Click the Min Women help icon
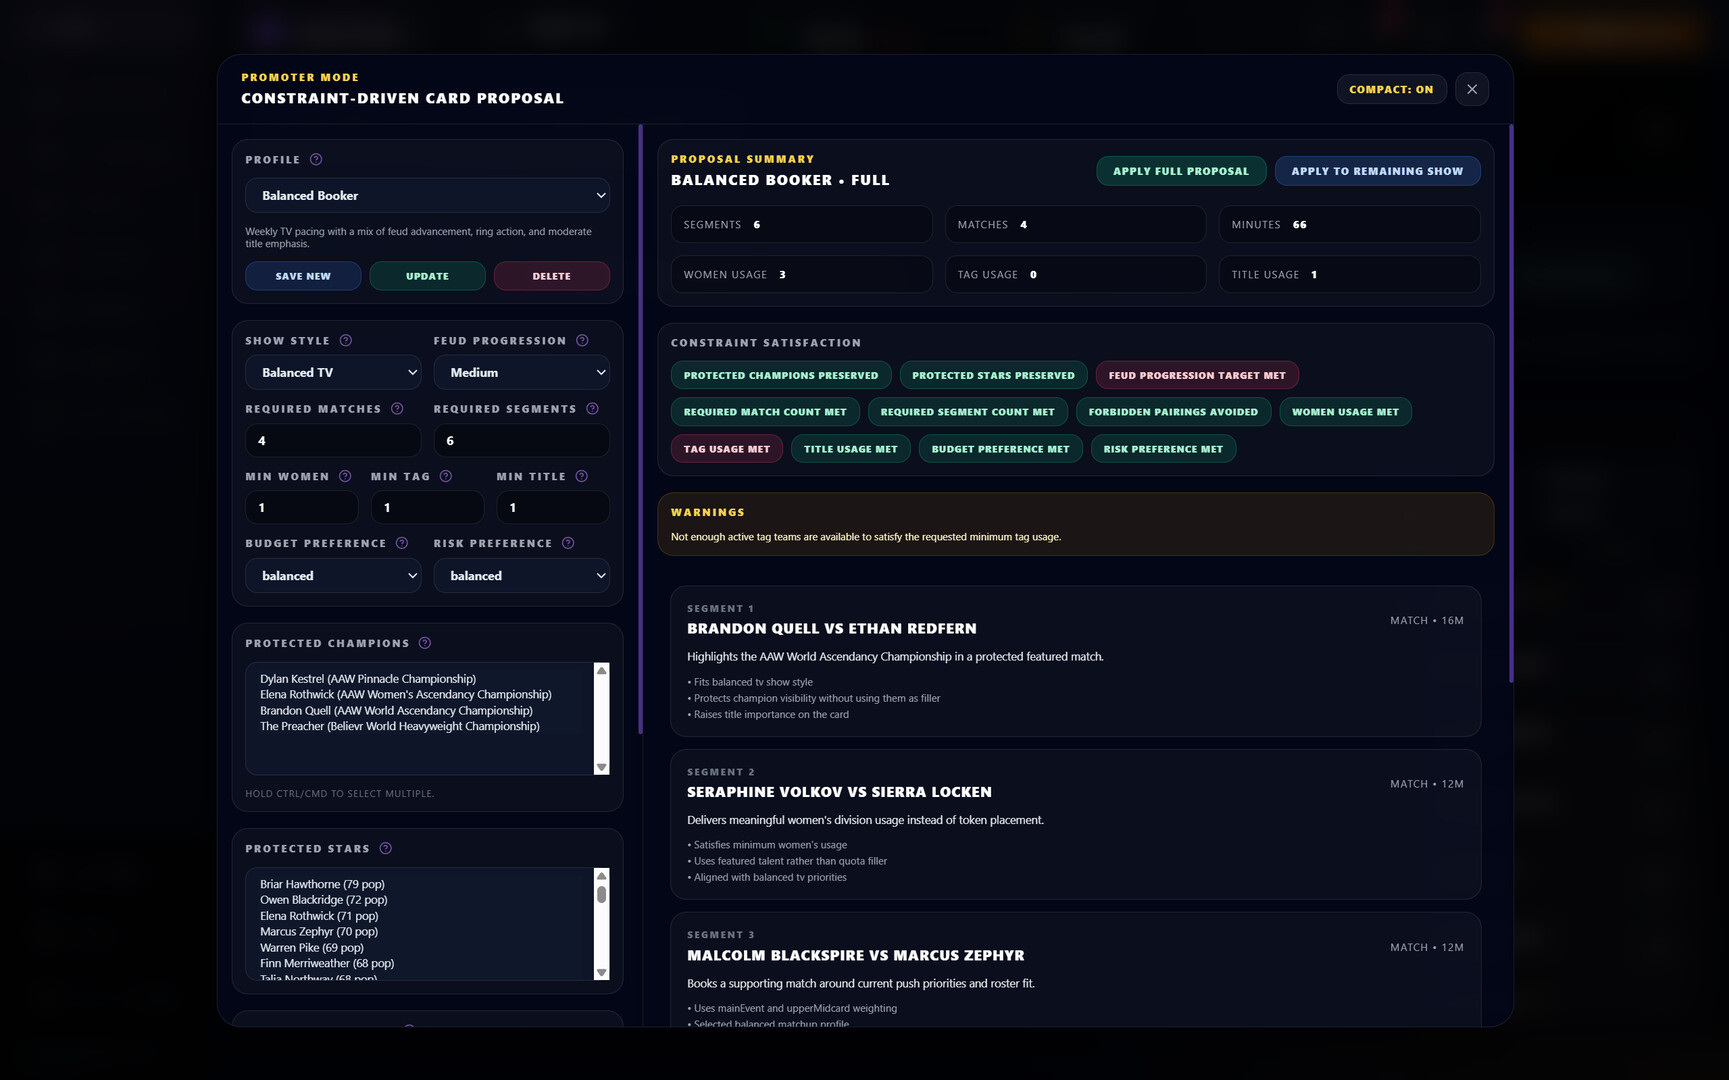 pos(345,477)
